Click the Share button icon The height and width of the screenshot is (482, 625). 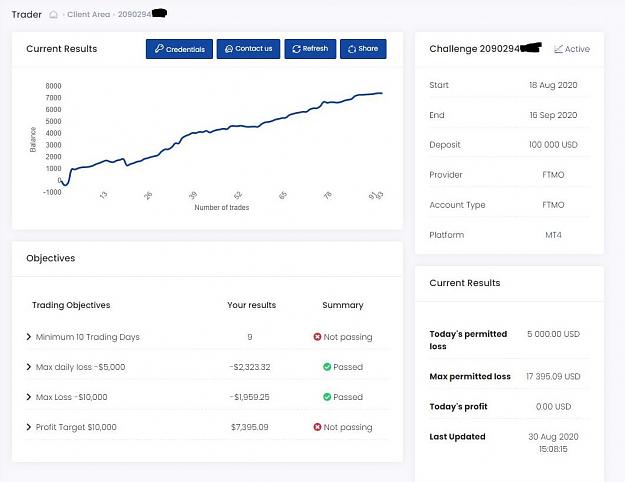pyautogui.click(x=352, y=49)
